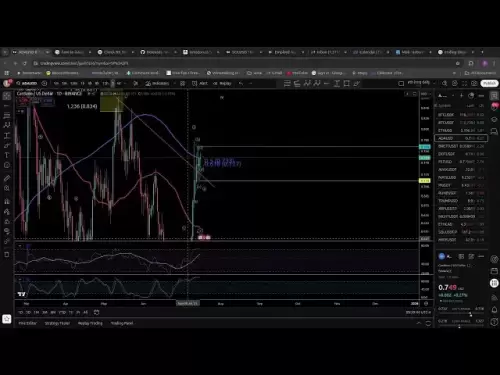500x375 pixels.
Task: Open the go-to-date calendar icon
Action: tap(96, 312)
